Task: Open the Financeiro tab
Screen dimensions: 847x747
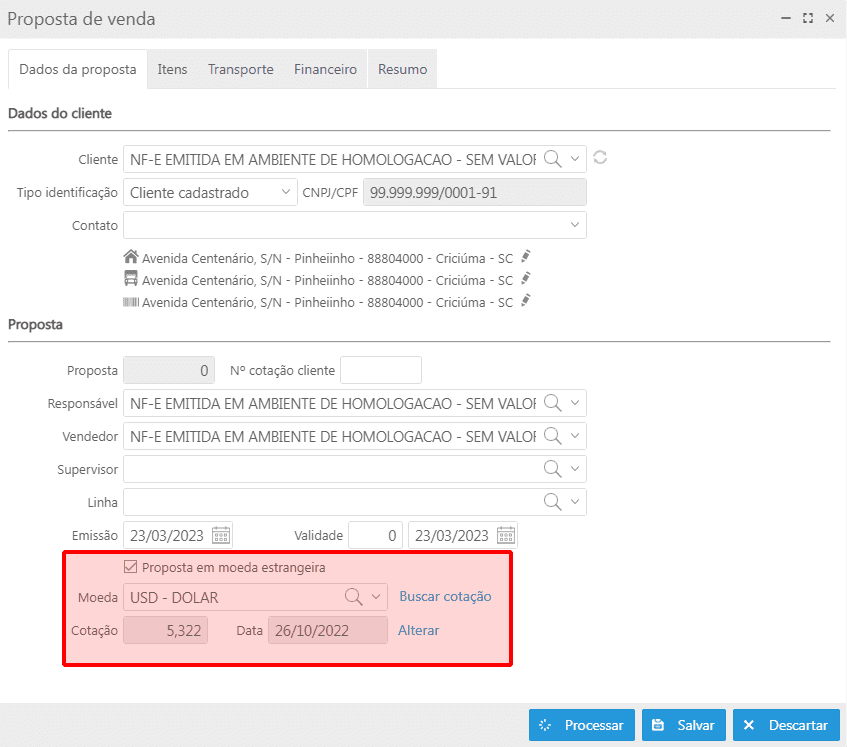Action: click(x=325, y=69)
